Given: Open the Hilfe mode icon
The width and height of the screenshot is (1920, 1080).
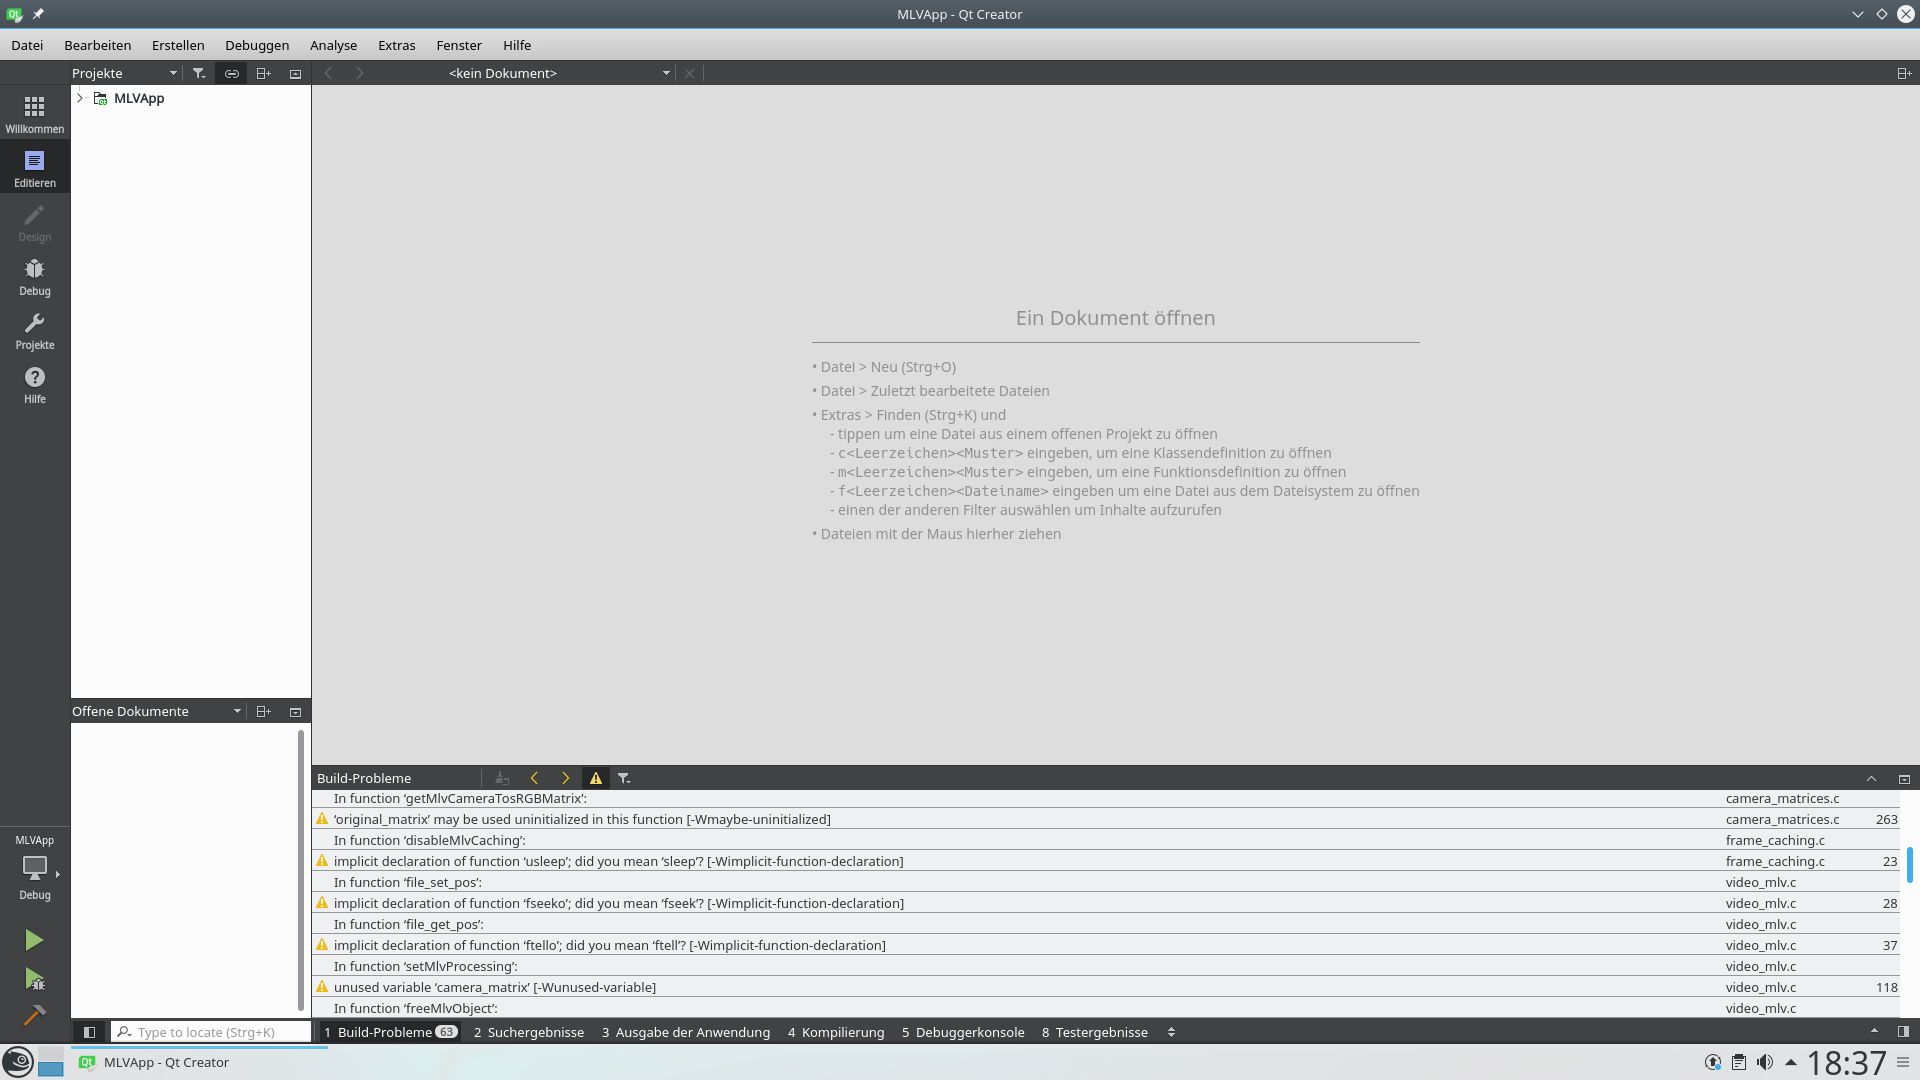Looking at the screenshot, I should click(x=34, y=385).
